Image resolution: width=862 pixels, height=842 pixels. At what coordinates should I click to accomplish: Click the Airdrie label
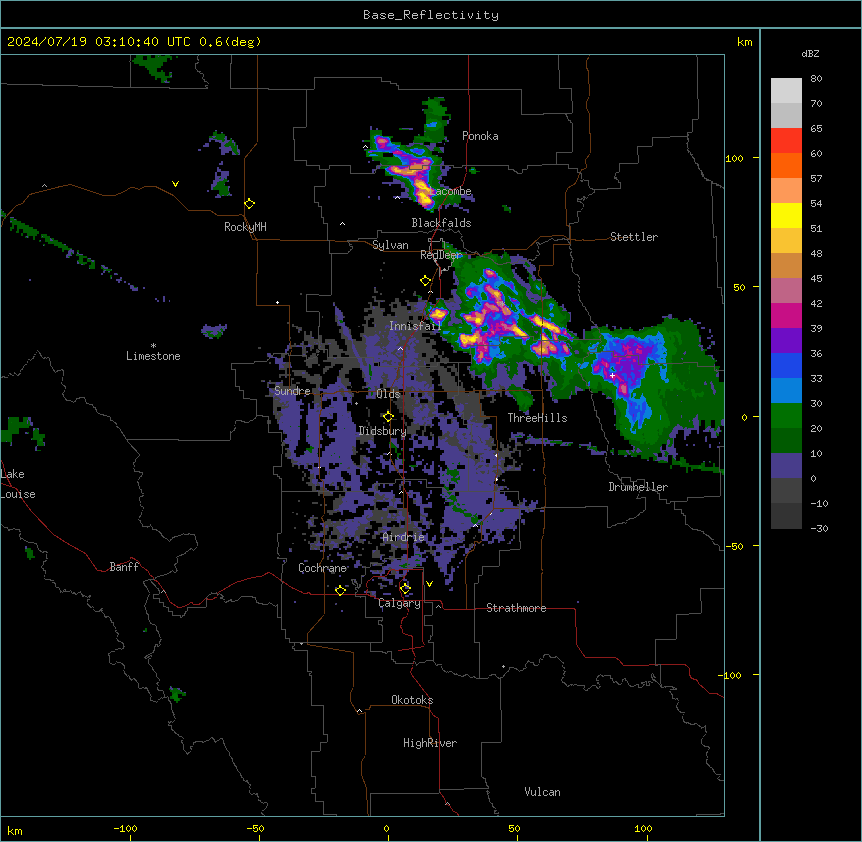tap(404, 537)
